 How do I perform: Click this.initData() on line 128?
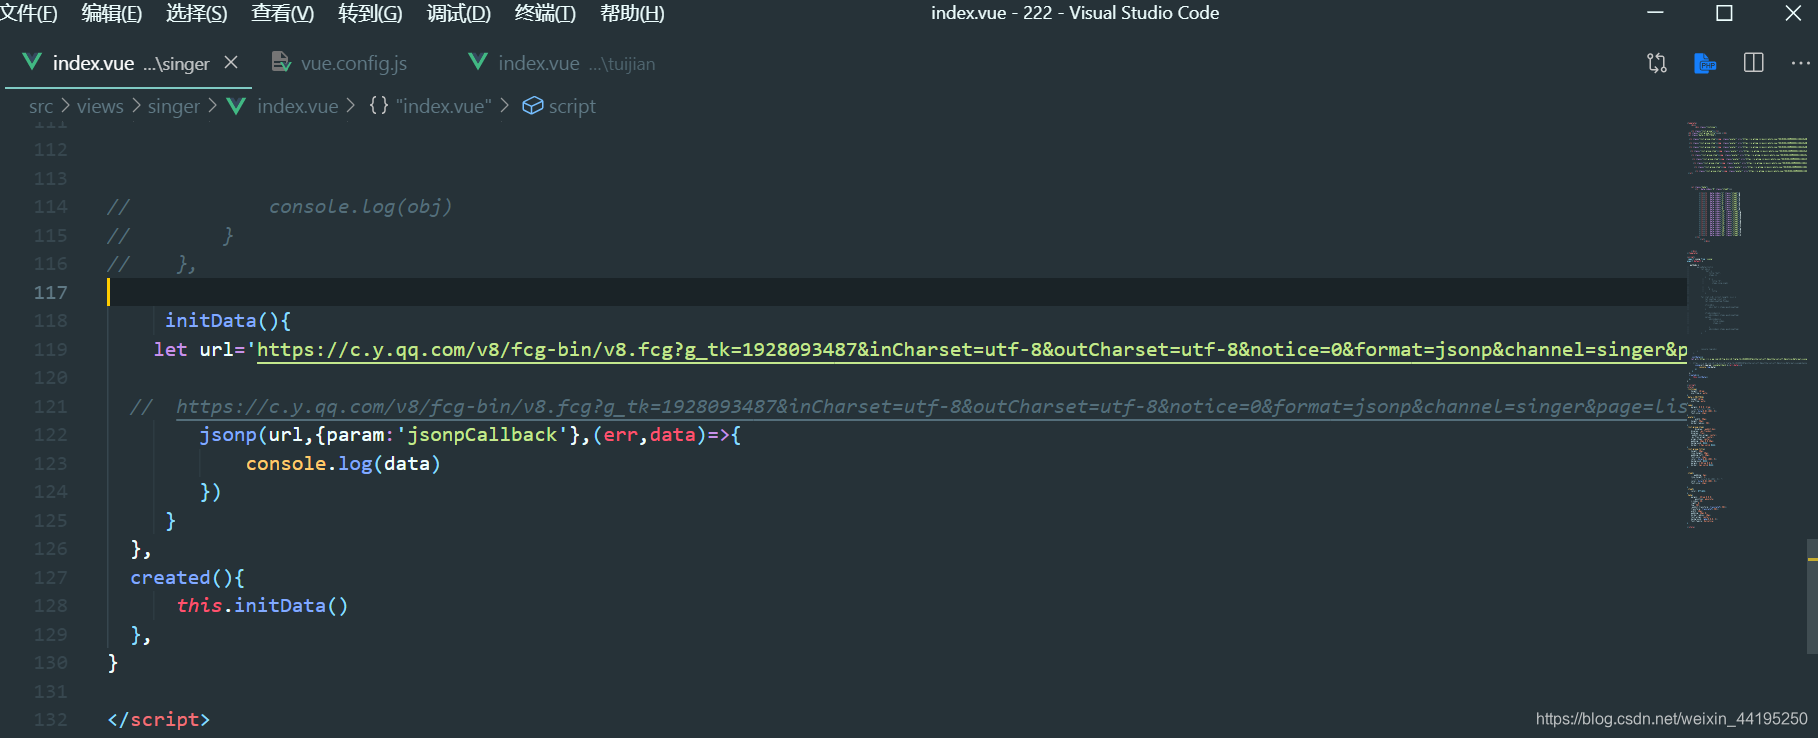(x=262, y=606)
